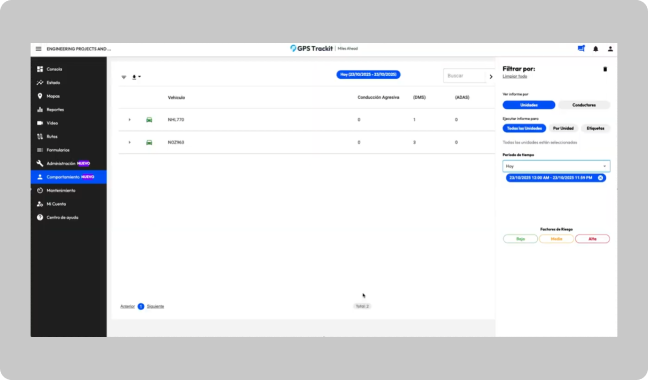Expand the NOZ963 vehicle row
This screenshot has height=380, width=648.
coord(129,142)
